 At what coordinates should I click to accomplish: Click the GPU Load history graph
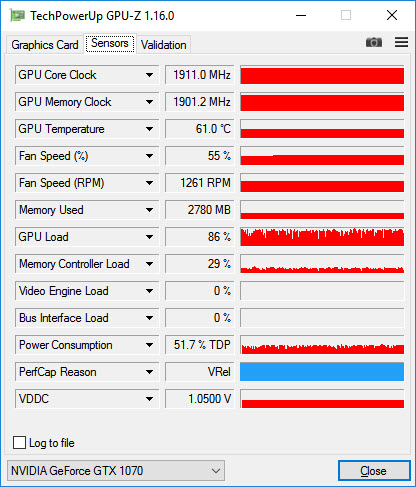pos(322,237)
